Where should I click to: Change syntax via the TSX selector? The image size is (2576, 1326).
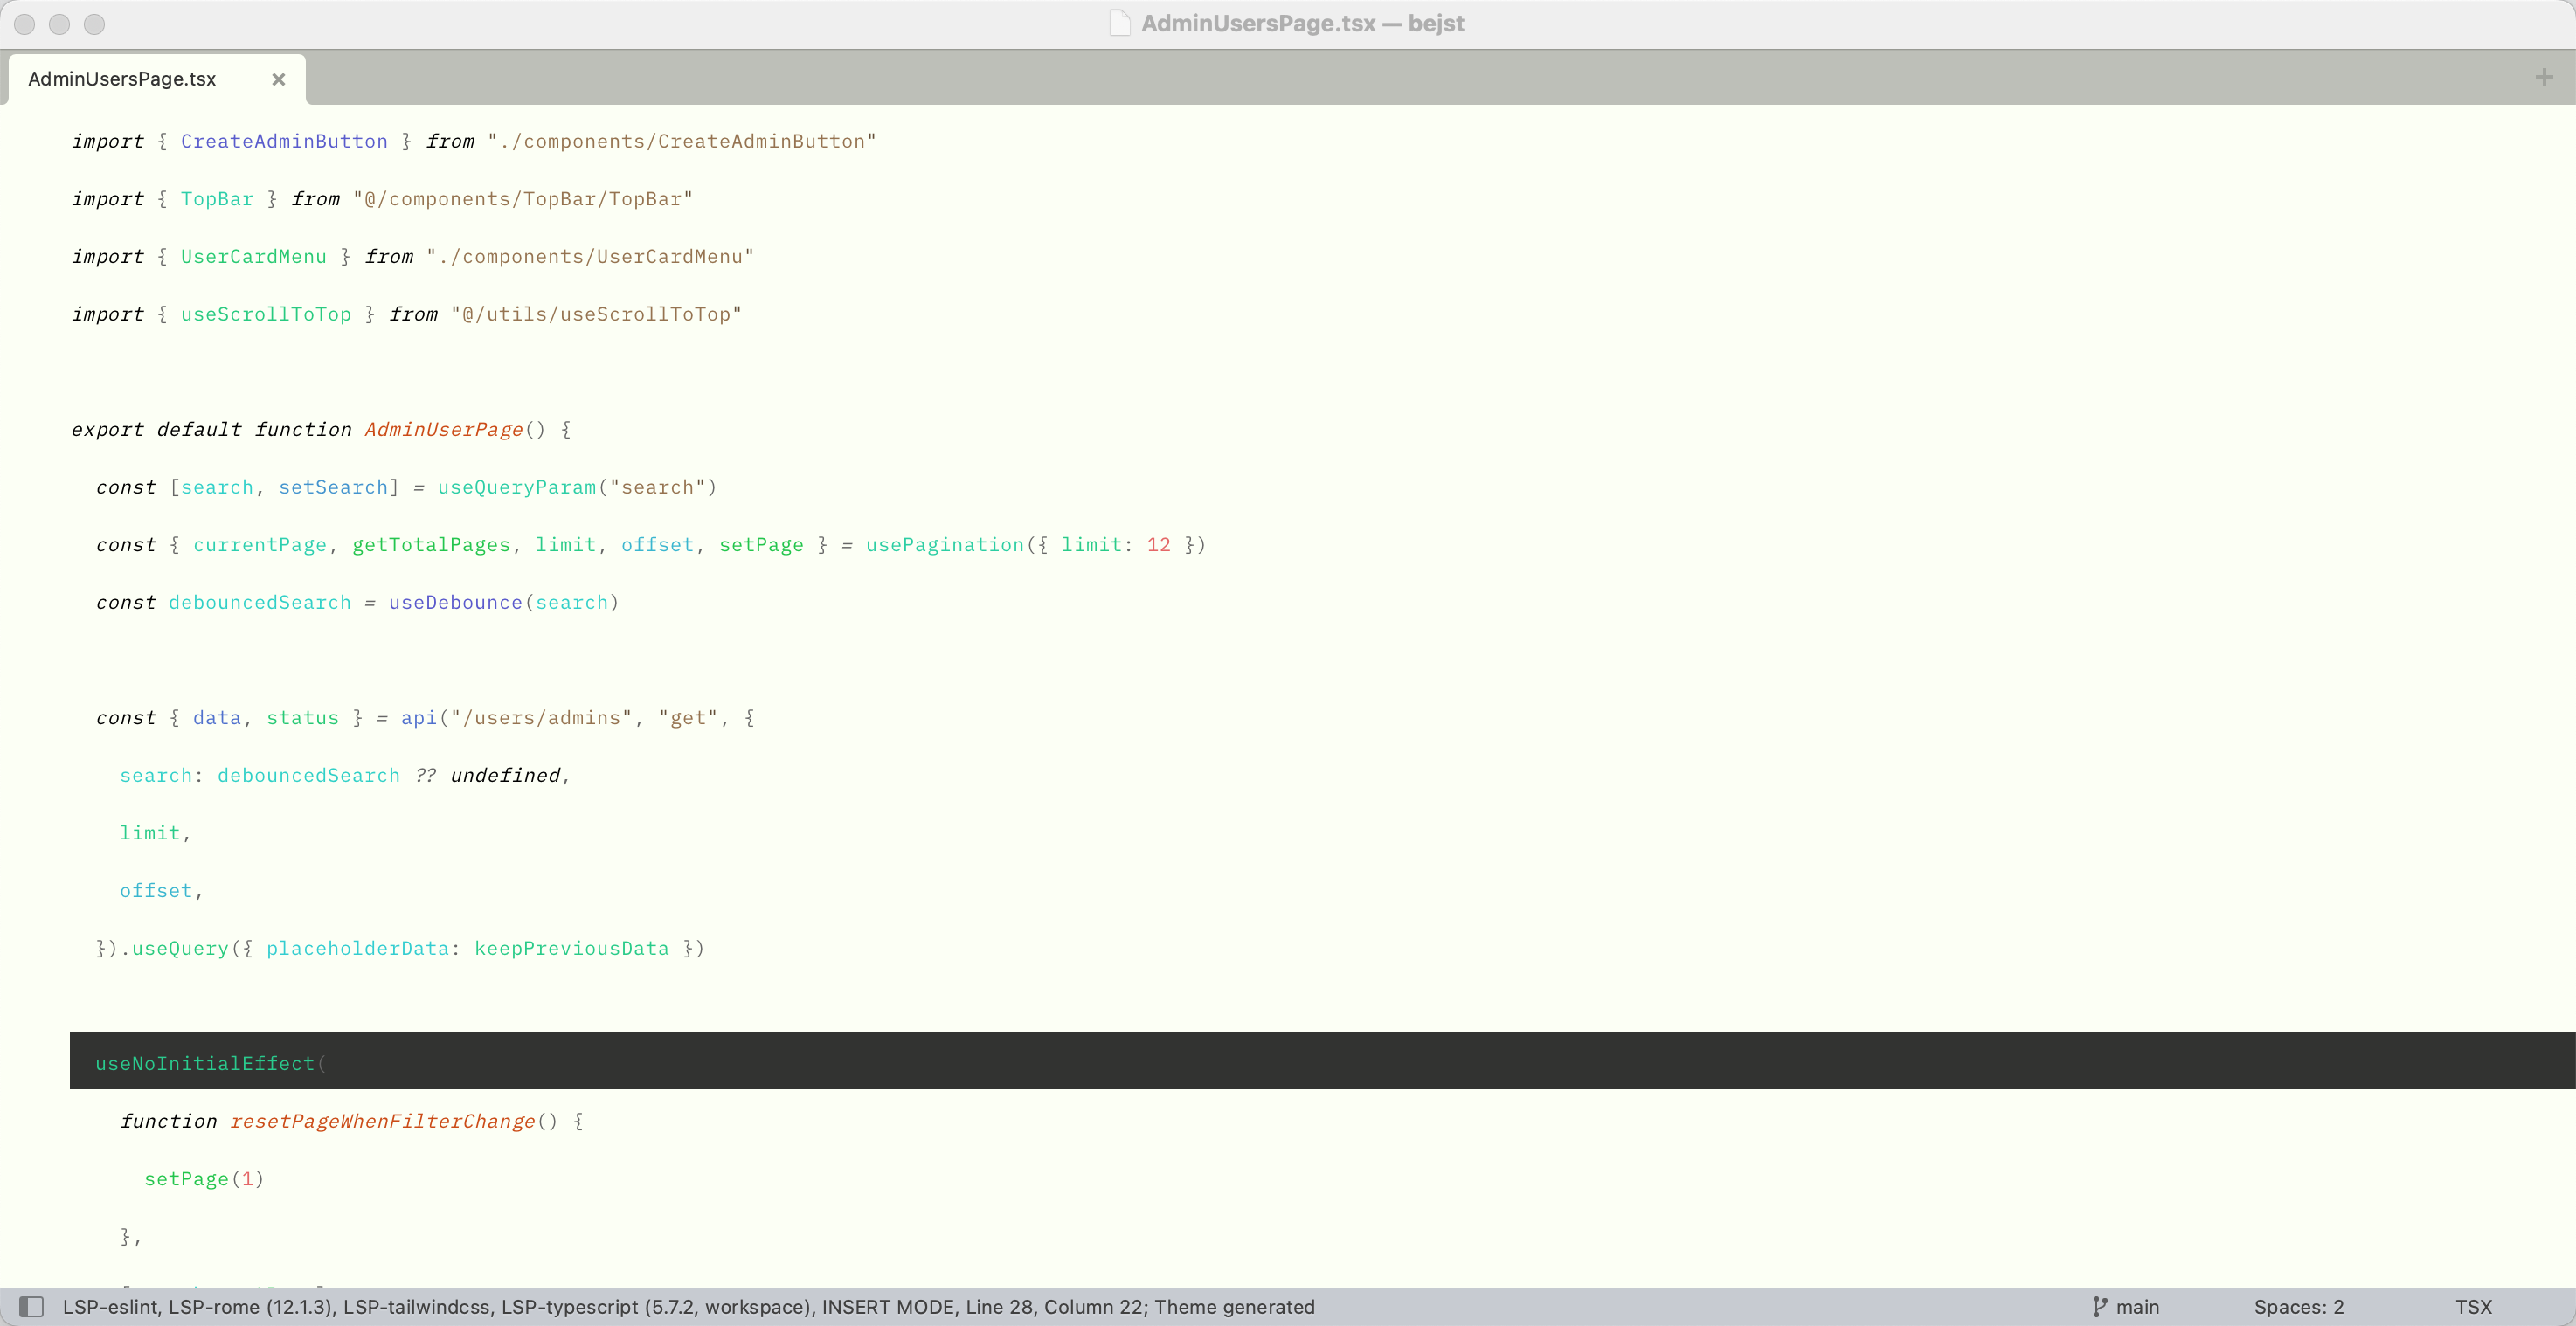pos(2473,1307)
